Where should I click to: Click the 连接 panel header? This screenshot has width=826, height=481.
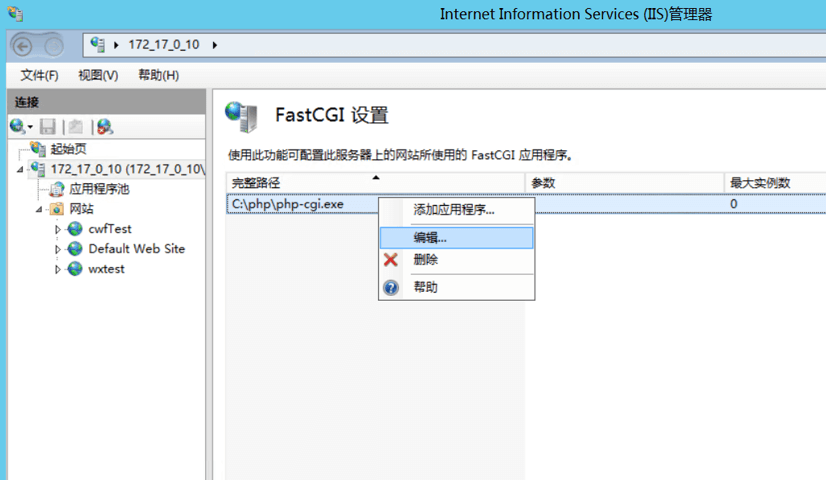point(106,102)
